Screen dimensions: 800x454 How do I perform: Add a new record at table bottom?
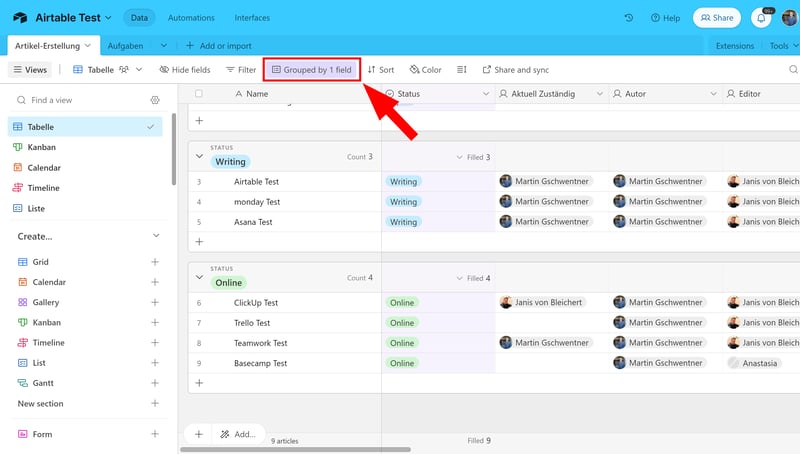[x=199, y=434]
